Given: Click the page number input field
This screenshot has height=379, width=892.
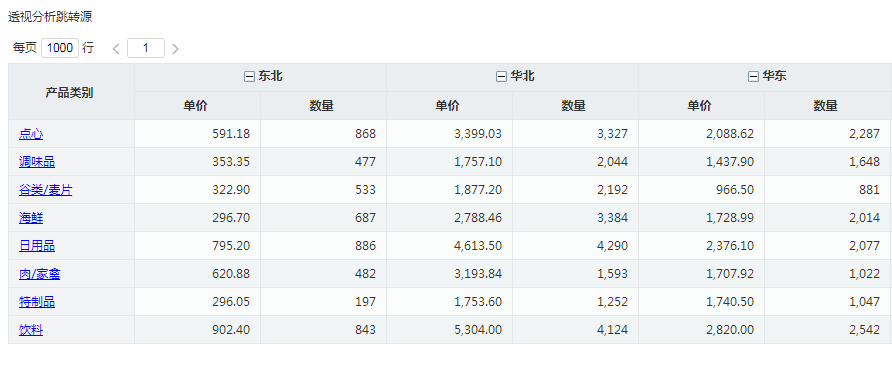Looking at the screenshot, I should 146,48.
